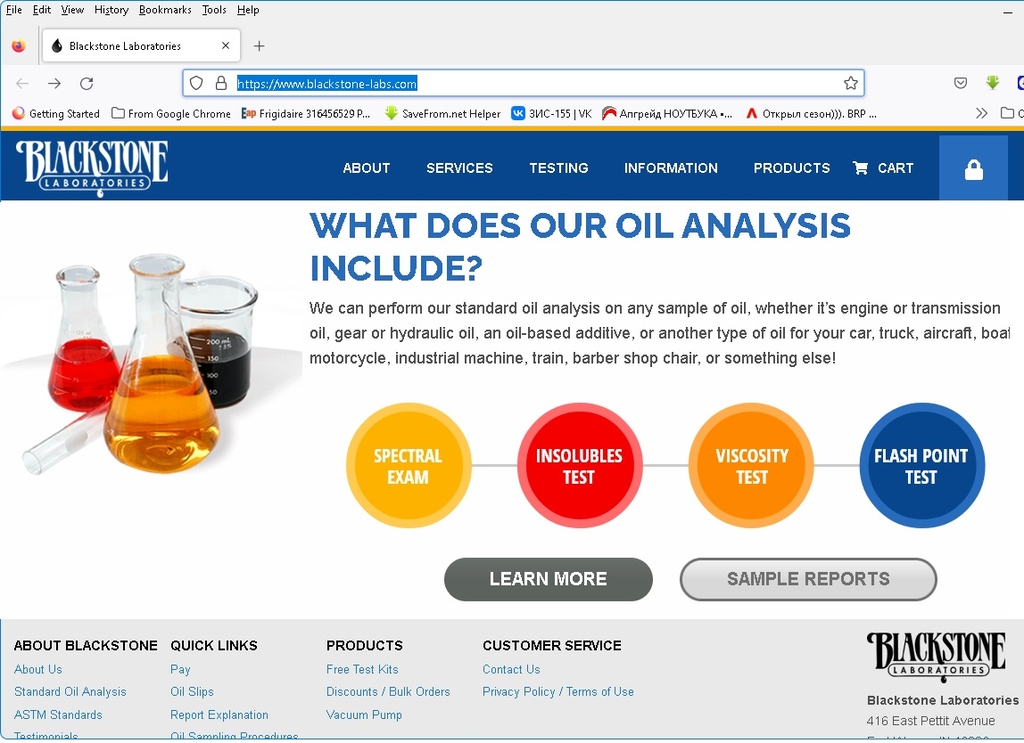Open the shopping CART

pyautogui.click(x=883, y=168)
